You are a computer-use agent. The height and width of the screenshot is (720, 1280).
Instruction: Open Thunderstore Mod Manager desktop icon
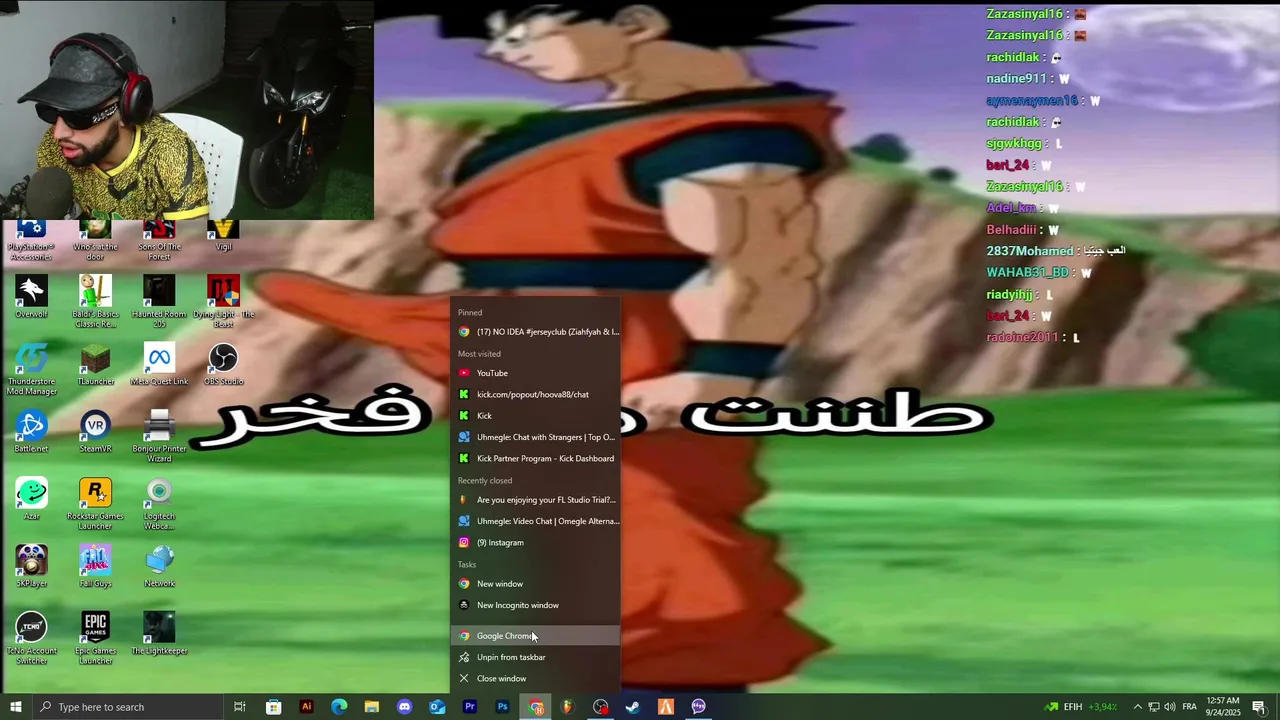[x=31, y=369]
